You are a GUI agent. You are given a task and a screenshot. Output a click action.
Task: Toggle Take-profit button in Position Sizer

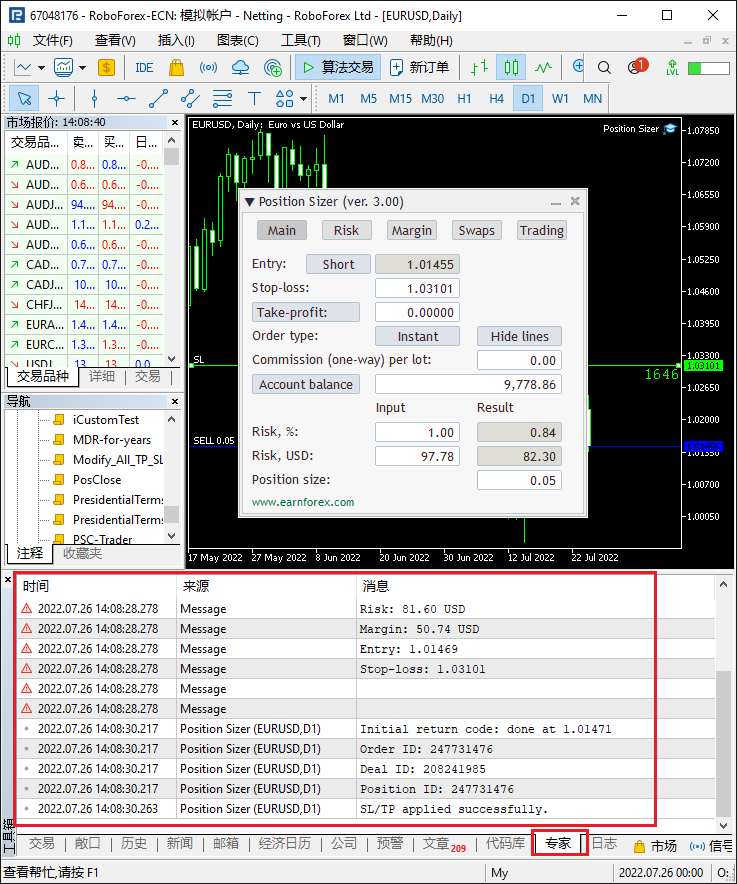click(306, 312)
